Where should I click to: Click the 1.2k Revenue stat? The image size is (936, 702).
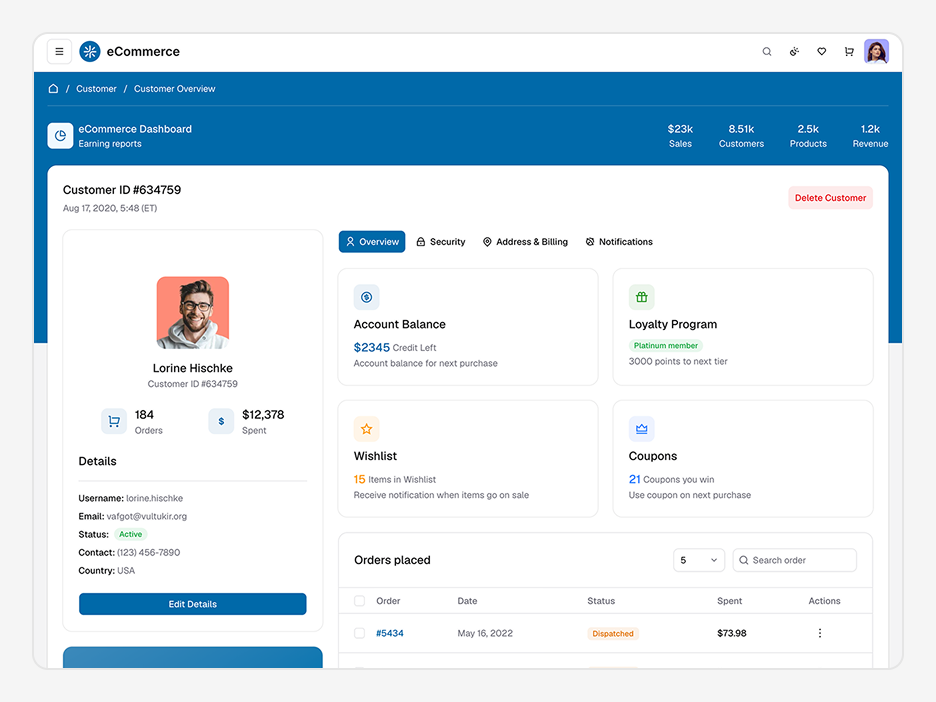[870, 136]
